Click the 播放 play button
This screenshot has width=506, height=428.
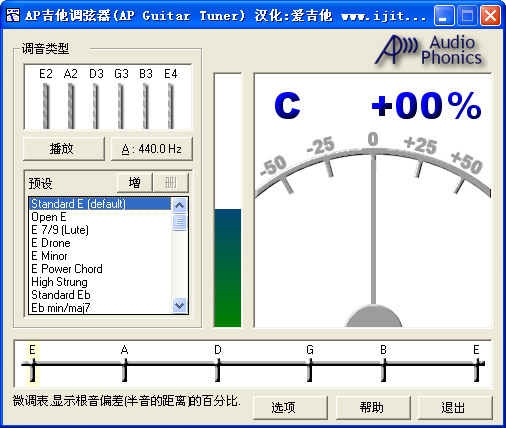pyautogui.click(x=64, y=149)
